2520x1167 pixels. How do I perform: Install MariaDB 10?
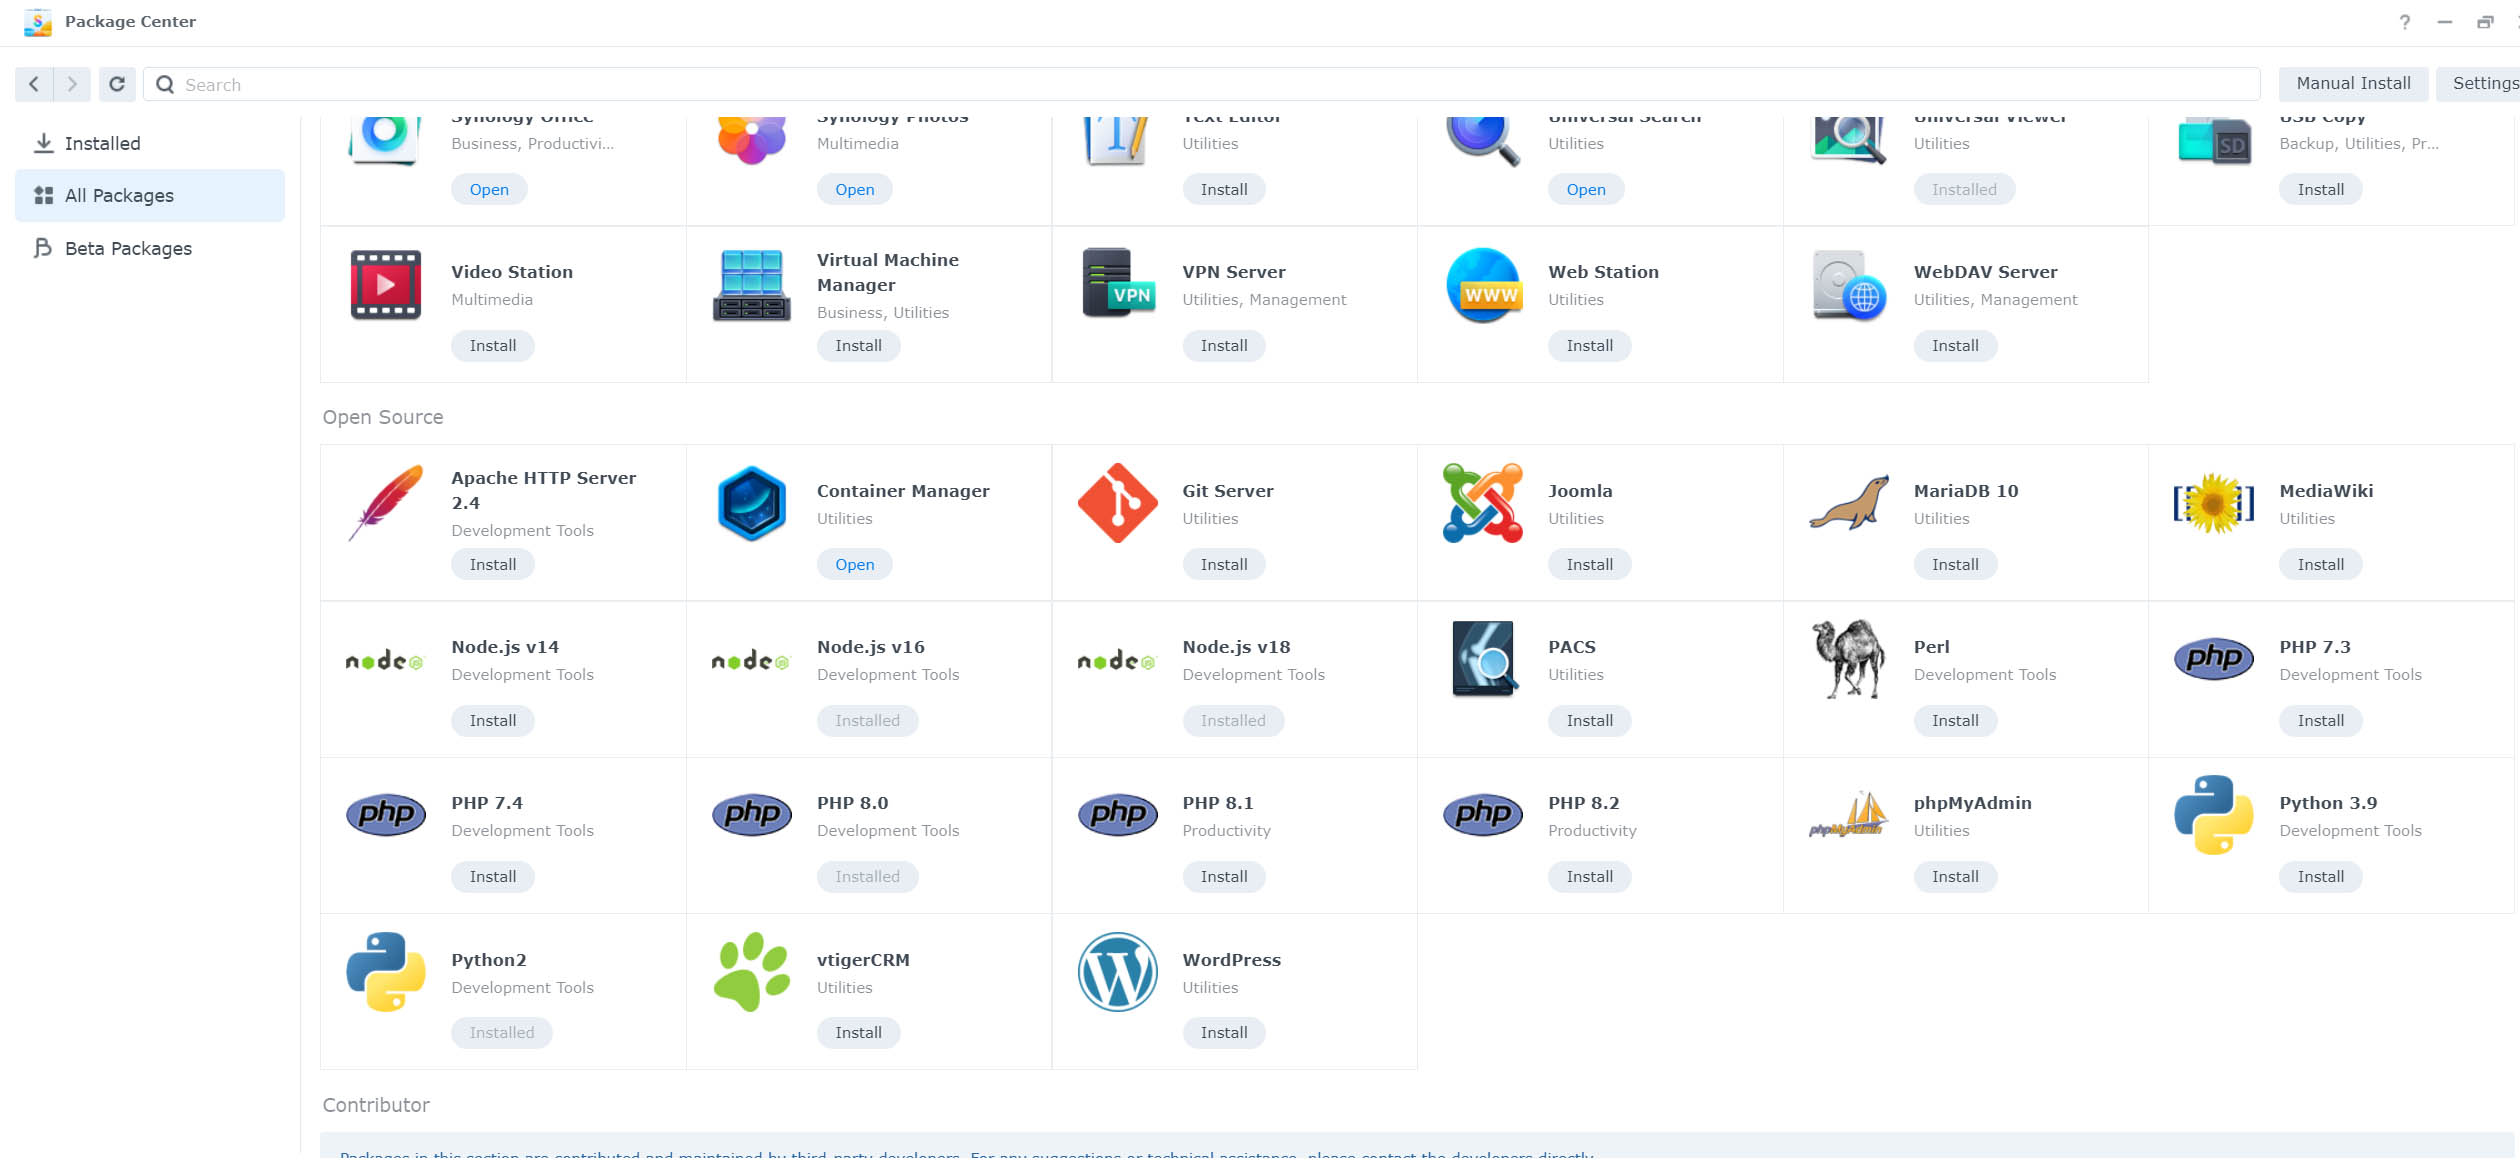tap(1955, 565)
